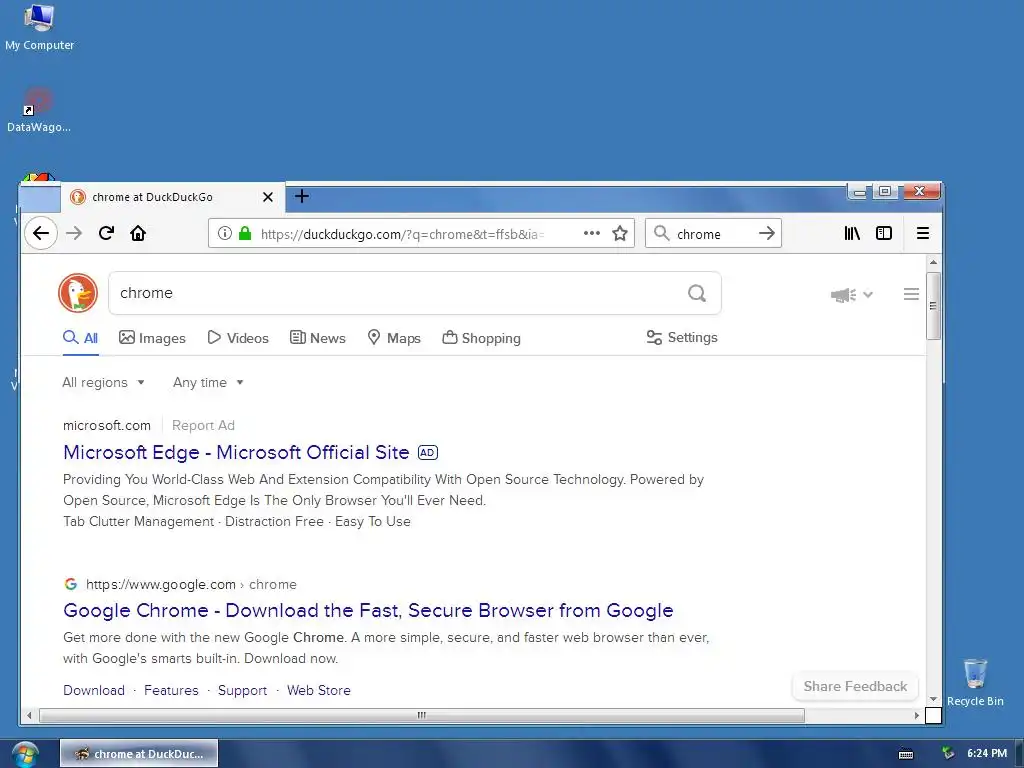This screenshot has width=1024, height=768.
Task: Expand the Any time filter
Action: tap(208, 382)
